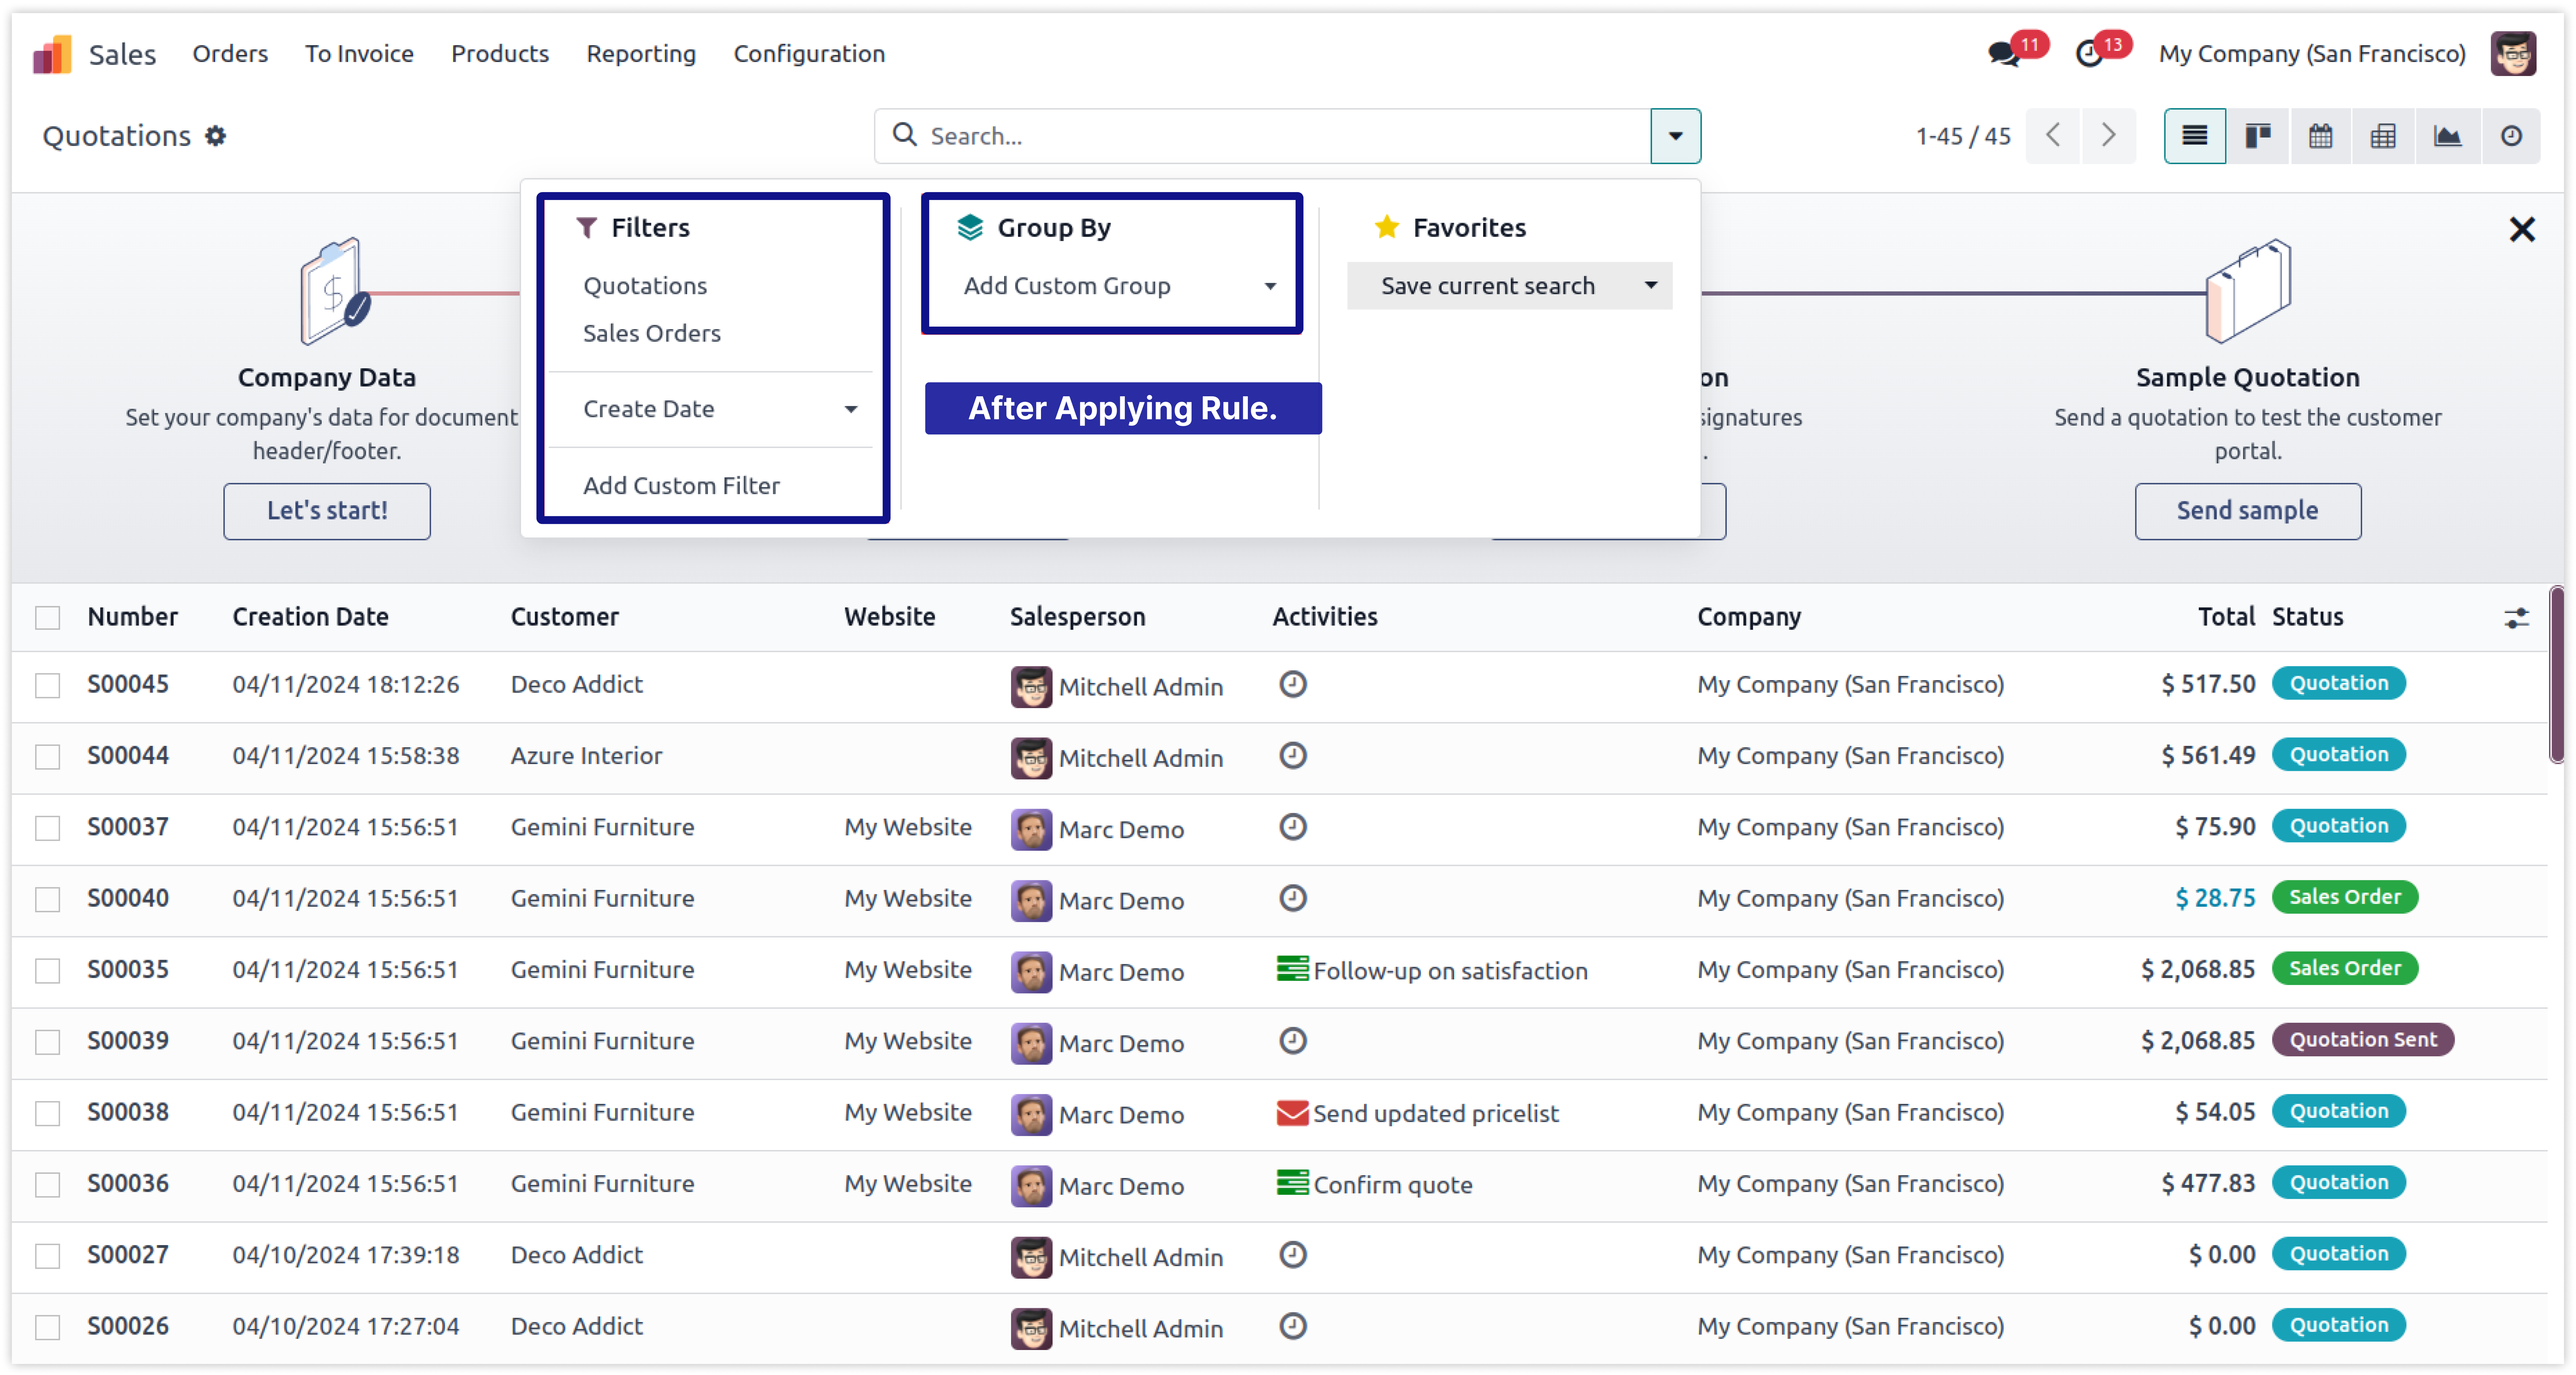Viewport: 2576px width, 1375px height.
Task: Go to next page of records
Action: point(2109,136)
